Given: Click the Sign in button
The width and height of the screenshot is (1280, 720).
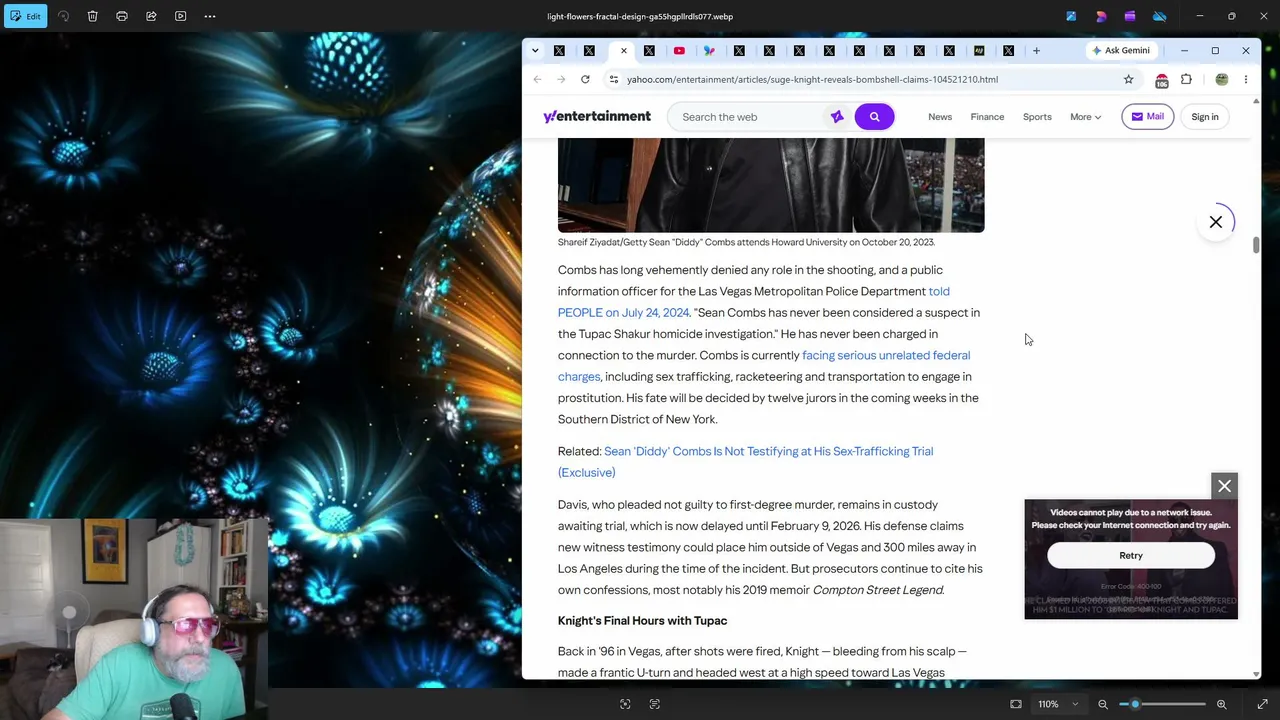Looking at the screenshot, I should pyautogui.click(x=1205, y=117).
